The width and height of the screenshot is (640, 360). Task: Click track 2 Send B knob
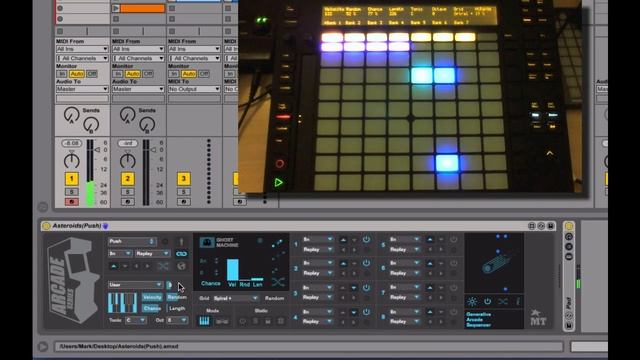147,124
